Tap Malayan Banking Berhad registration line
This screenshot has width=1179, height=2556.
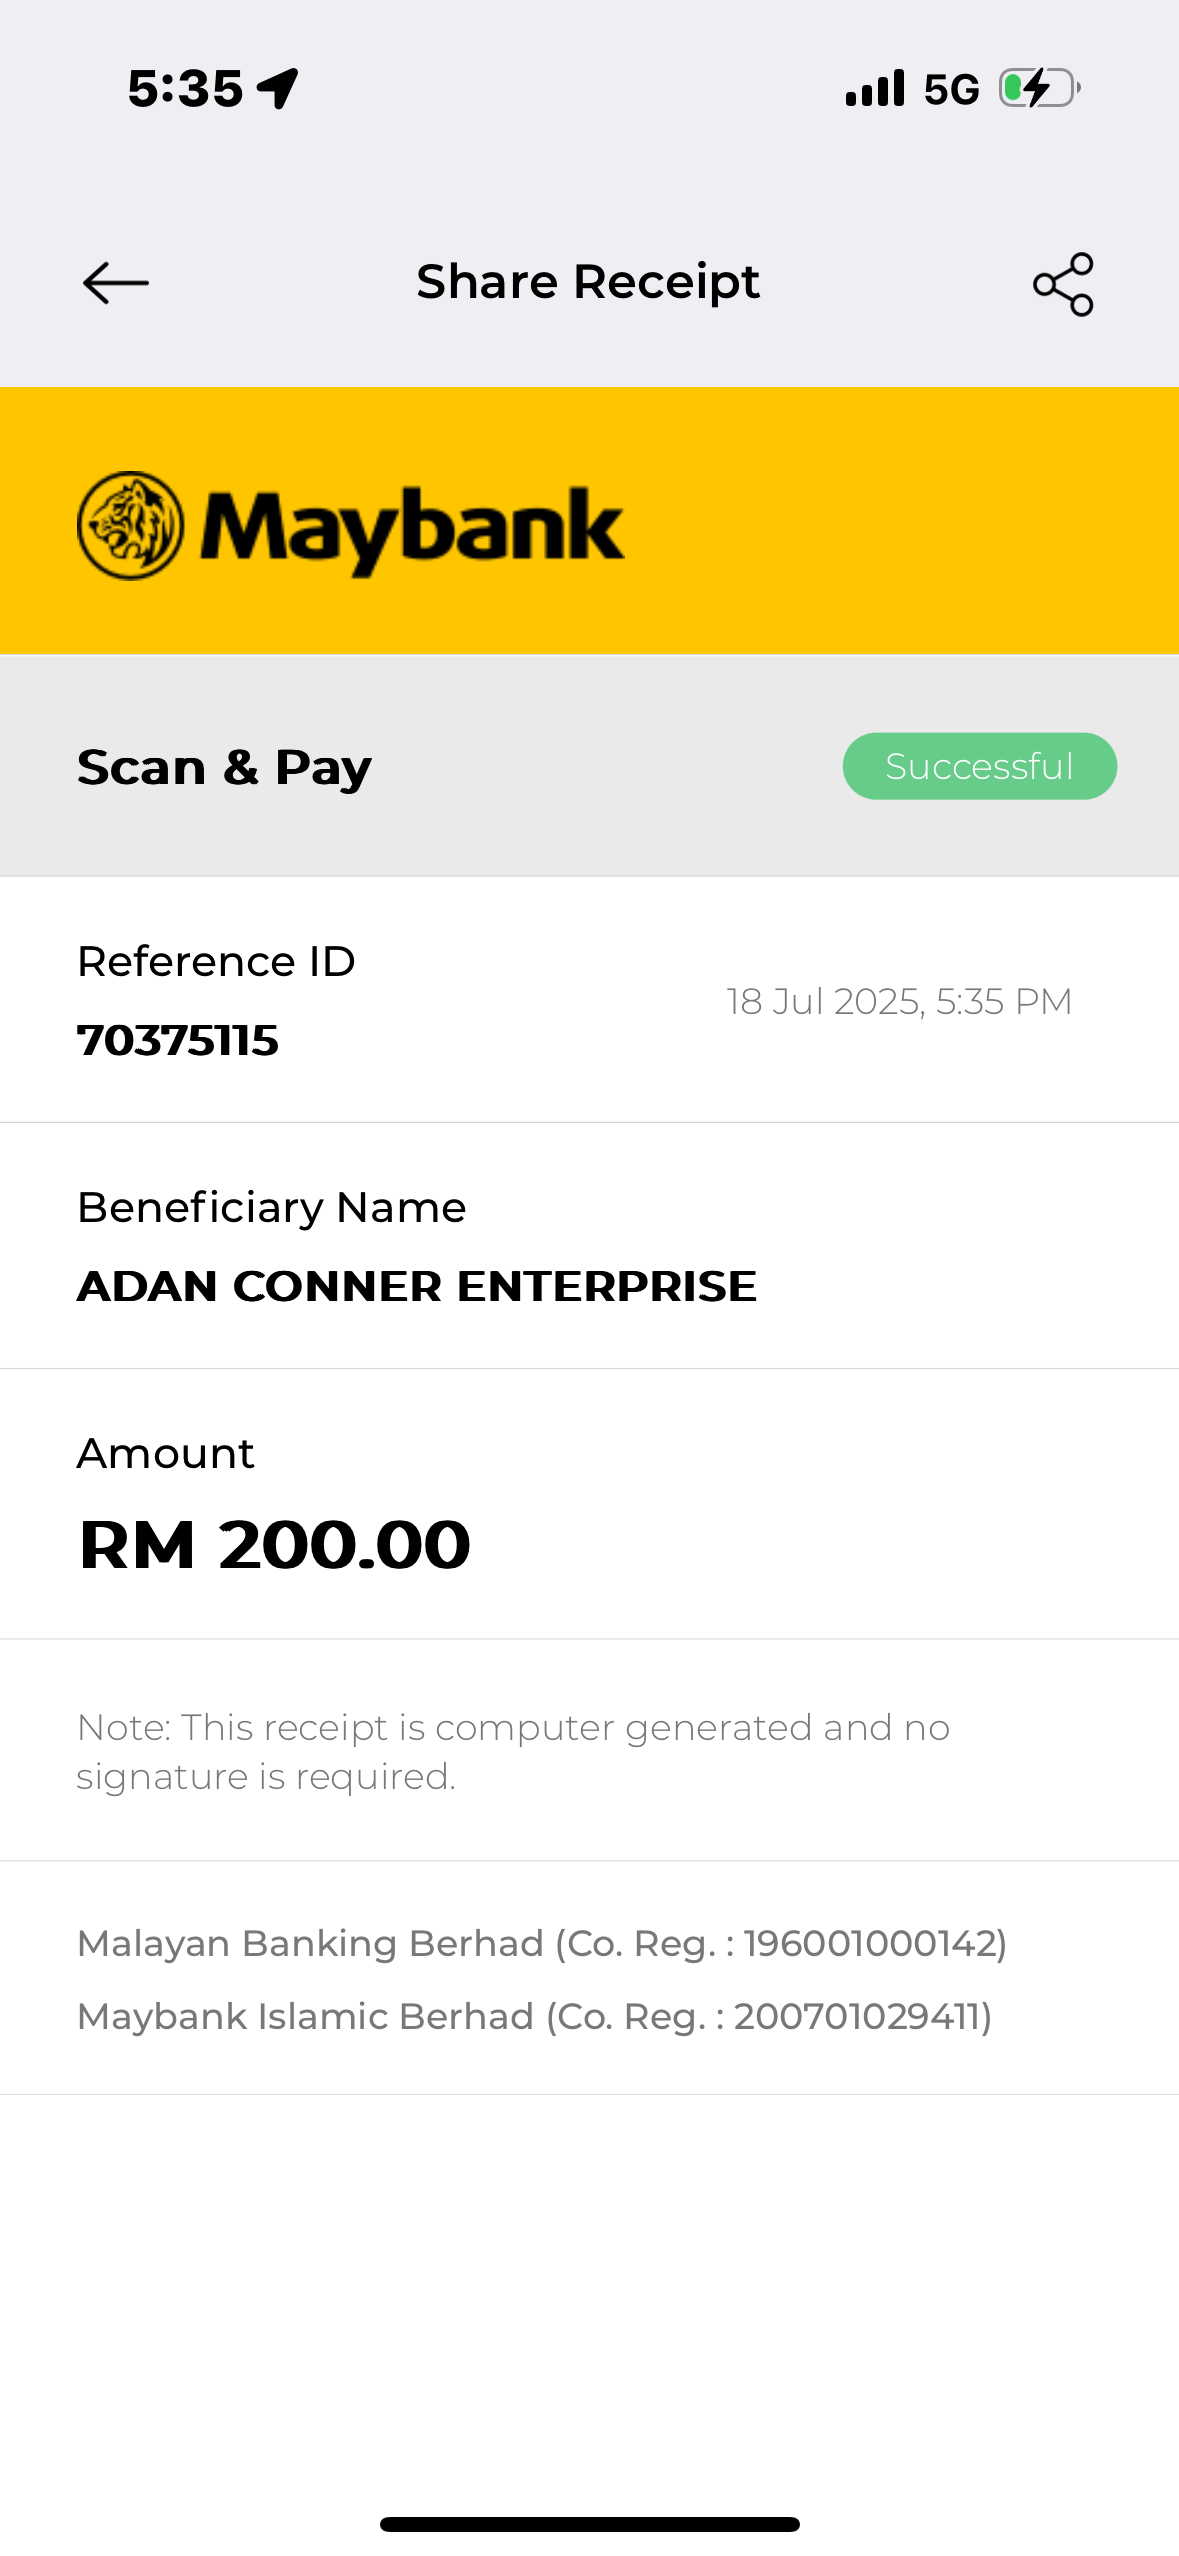(x=541, y=1943)
